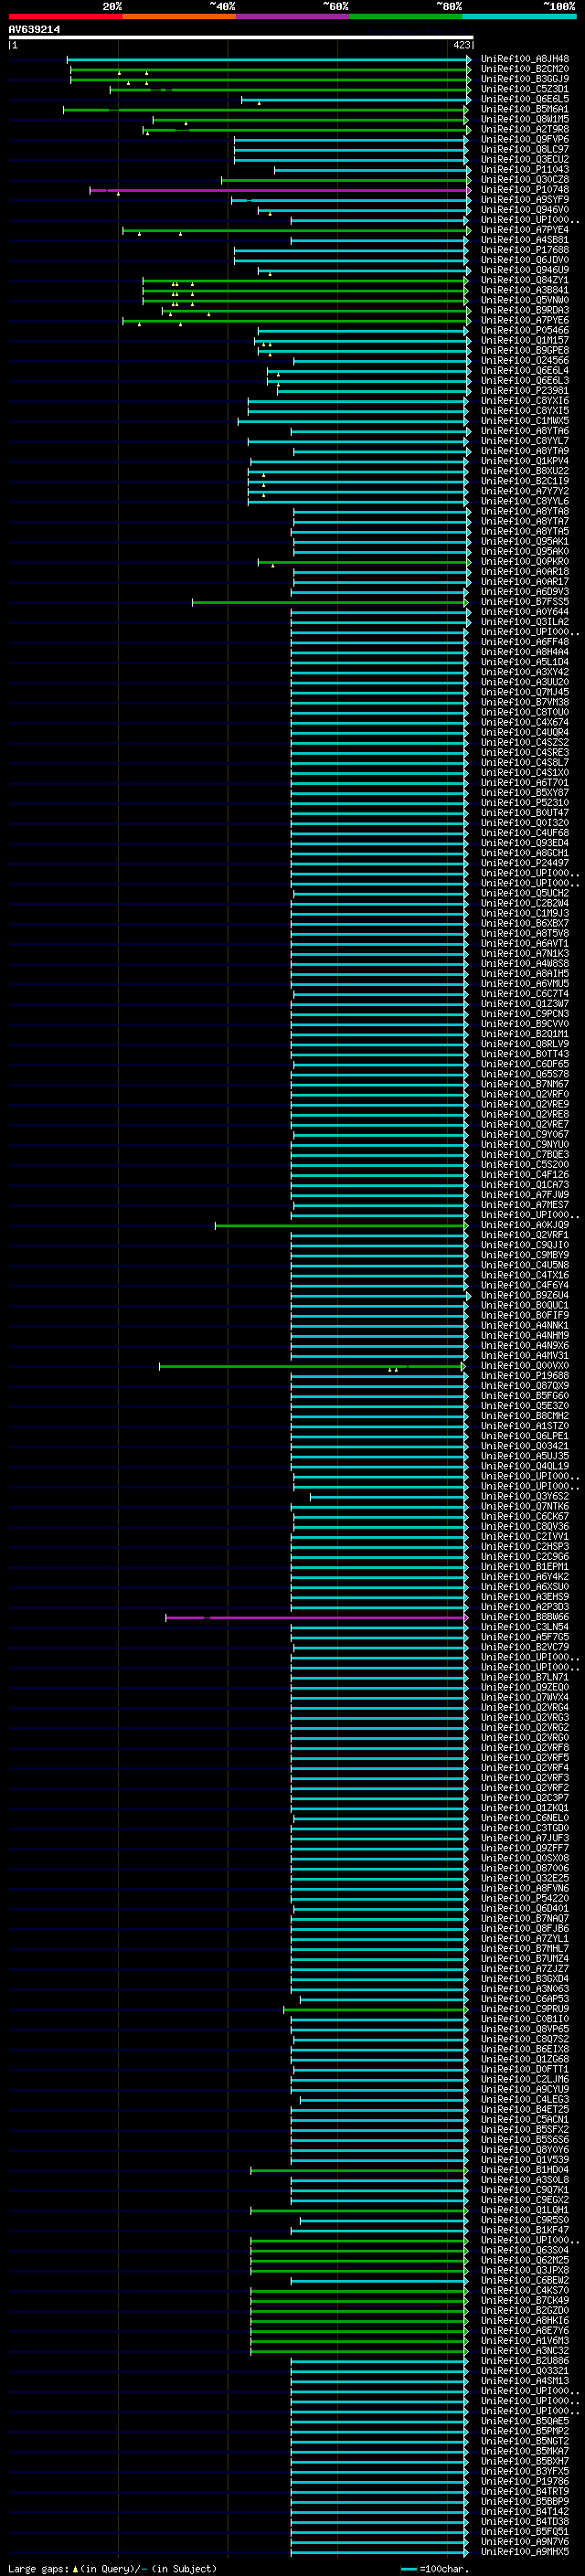The height and width of the screenshot is (2576, 585).
Task: Click label UniRef100_C6C7T4
Action: [525, 994]
